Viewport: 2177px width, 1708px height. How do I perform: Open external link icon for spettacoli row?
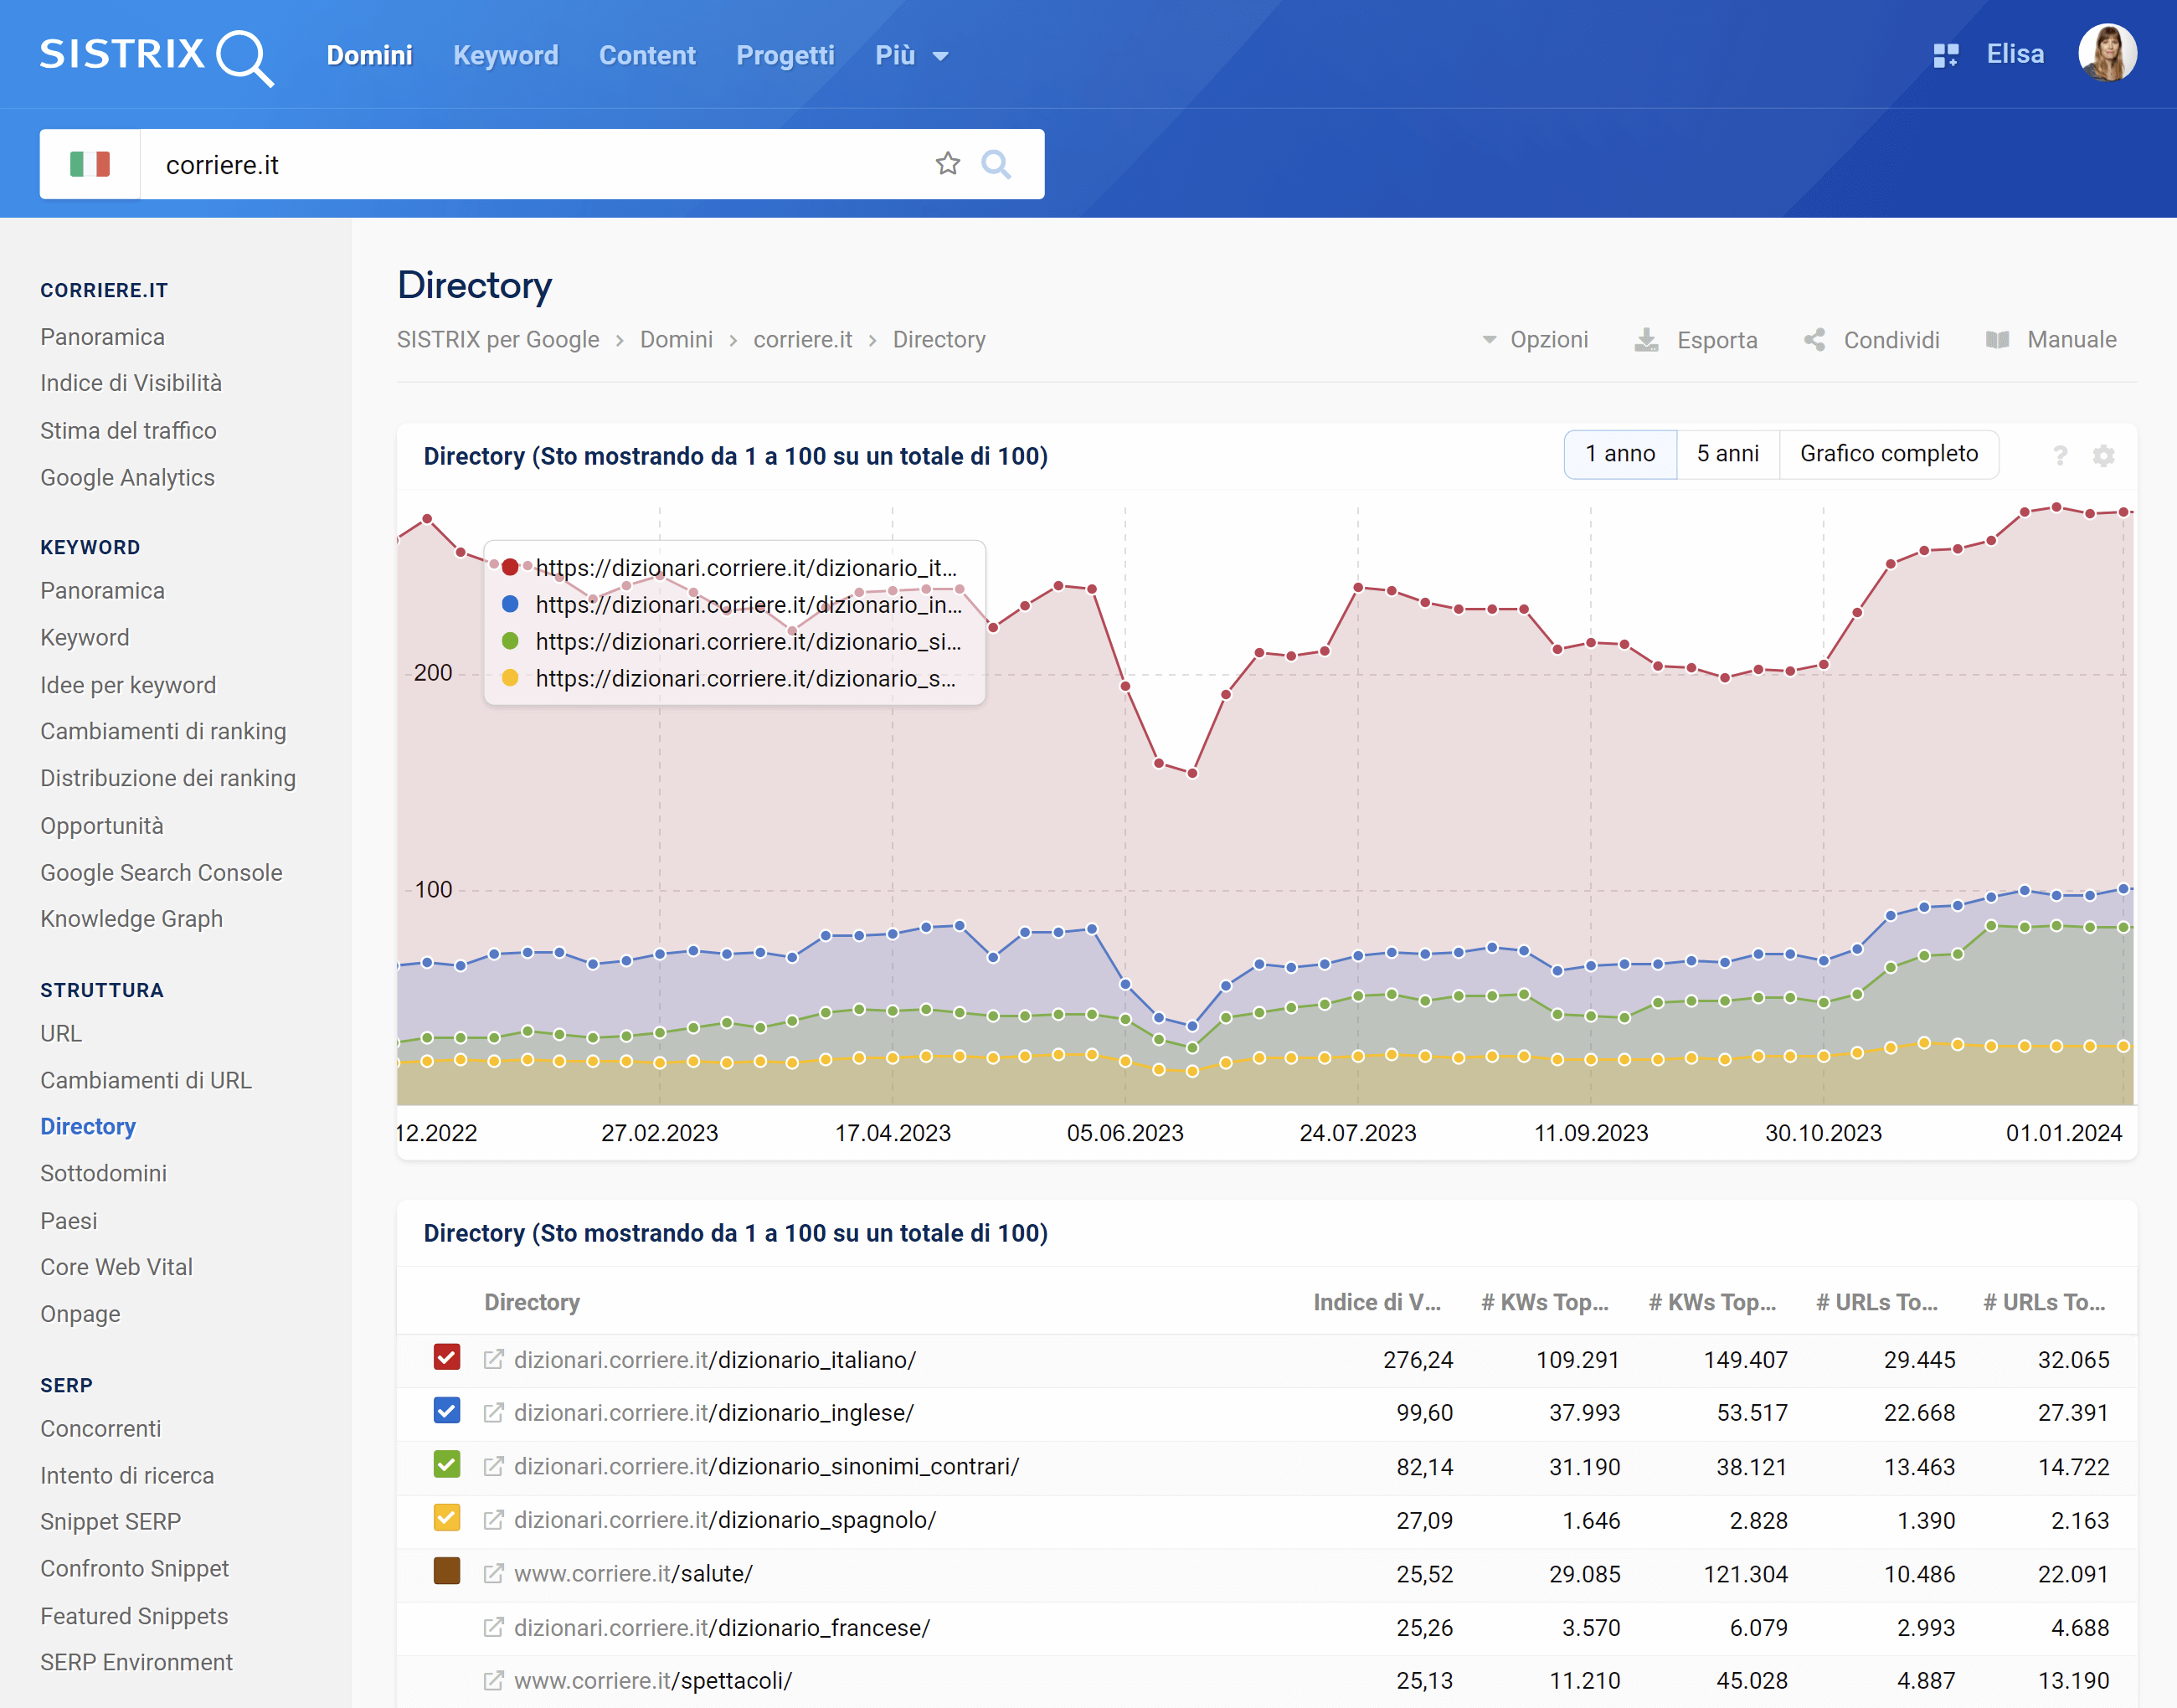(493, 1681)
